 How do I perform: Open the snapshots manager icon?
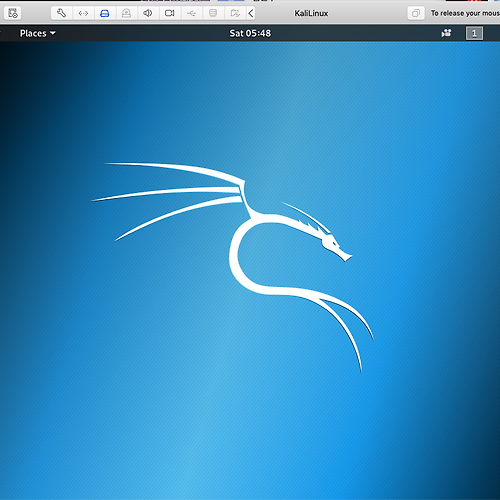(x=13, y=13)
